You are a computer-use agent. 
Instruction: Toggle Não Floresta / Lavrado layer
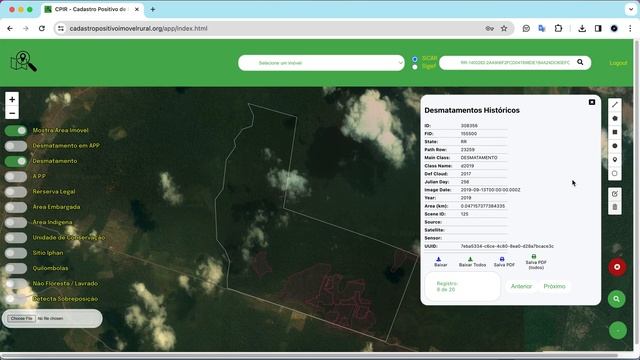[x=16, y=284]
